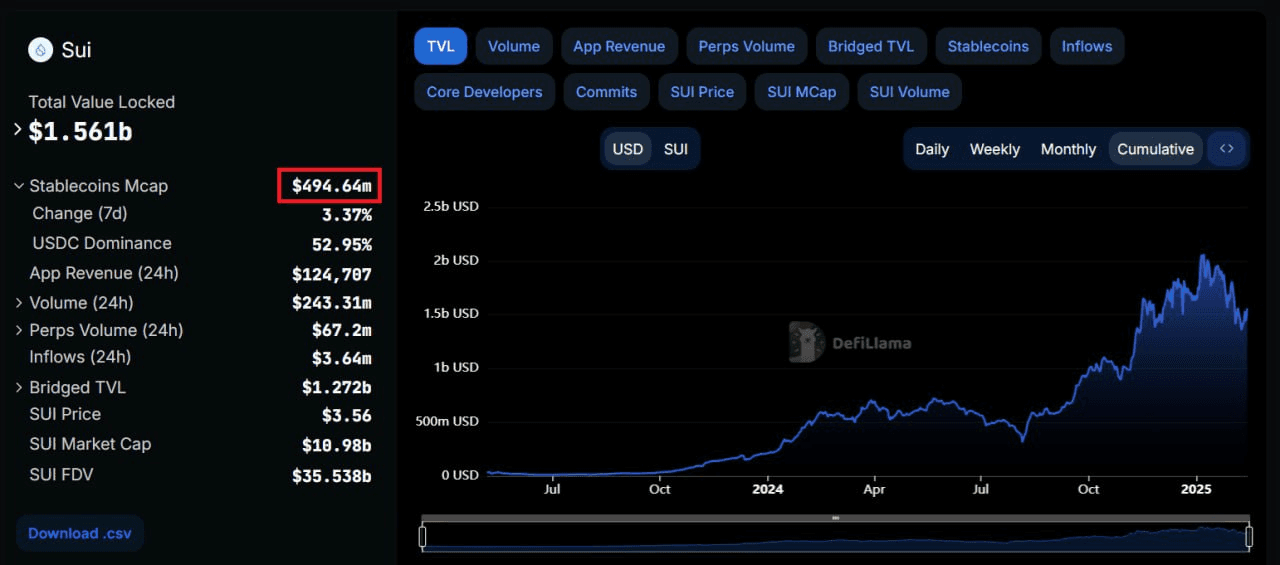This screenshot has height=565, width=1280.
Task: Click the $1.561b total value locked
Action: coord(80,131)
